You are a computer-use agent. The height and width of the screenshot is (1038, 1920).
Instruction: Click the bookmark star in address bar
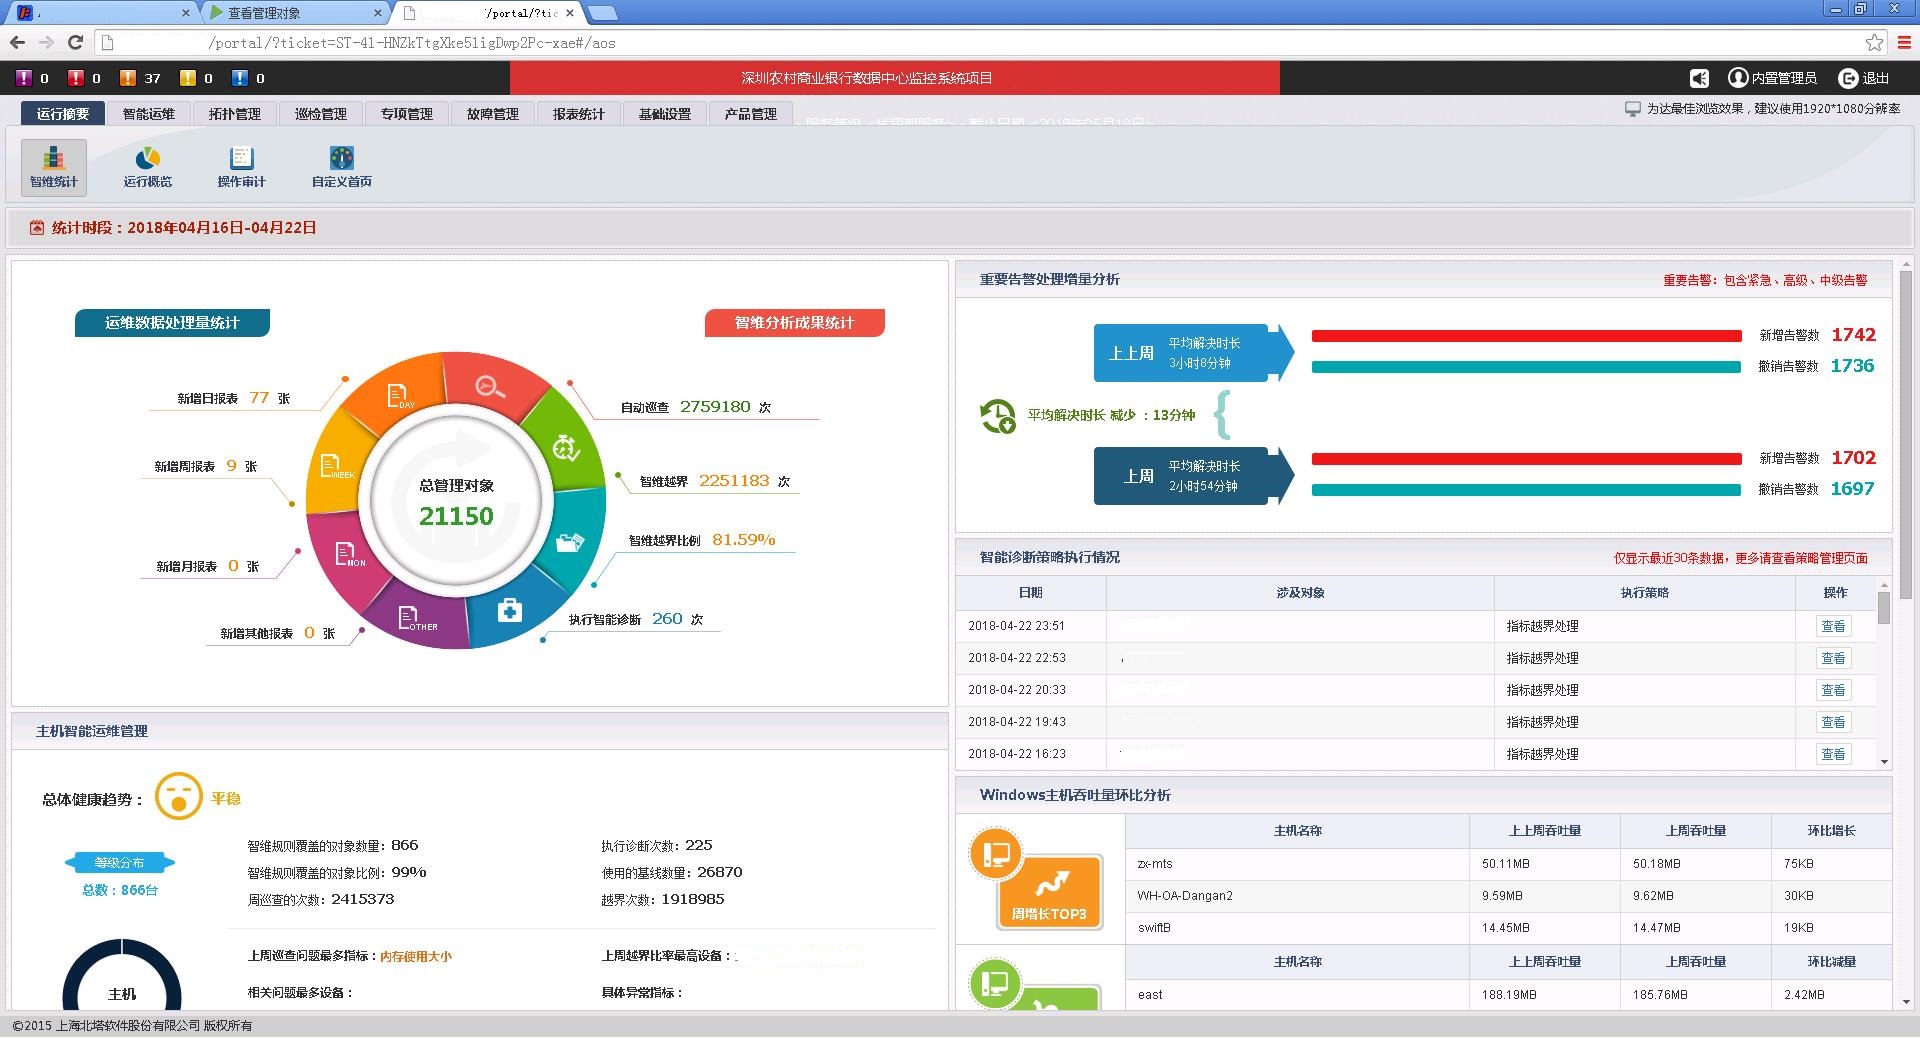[1874, 42]
